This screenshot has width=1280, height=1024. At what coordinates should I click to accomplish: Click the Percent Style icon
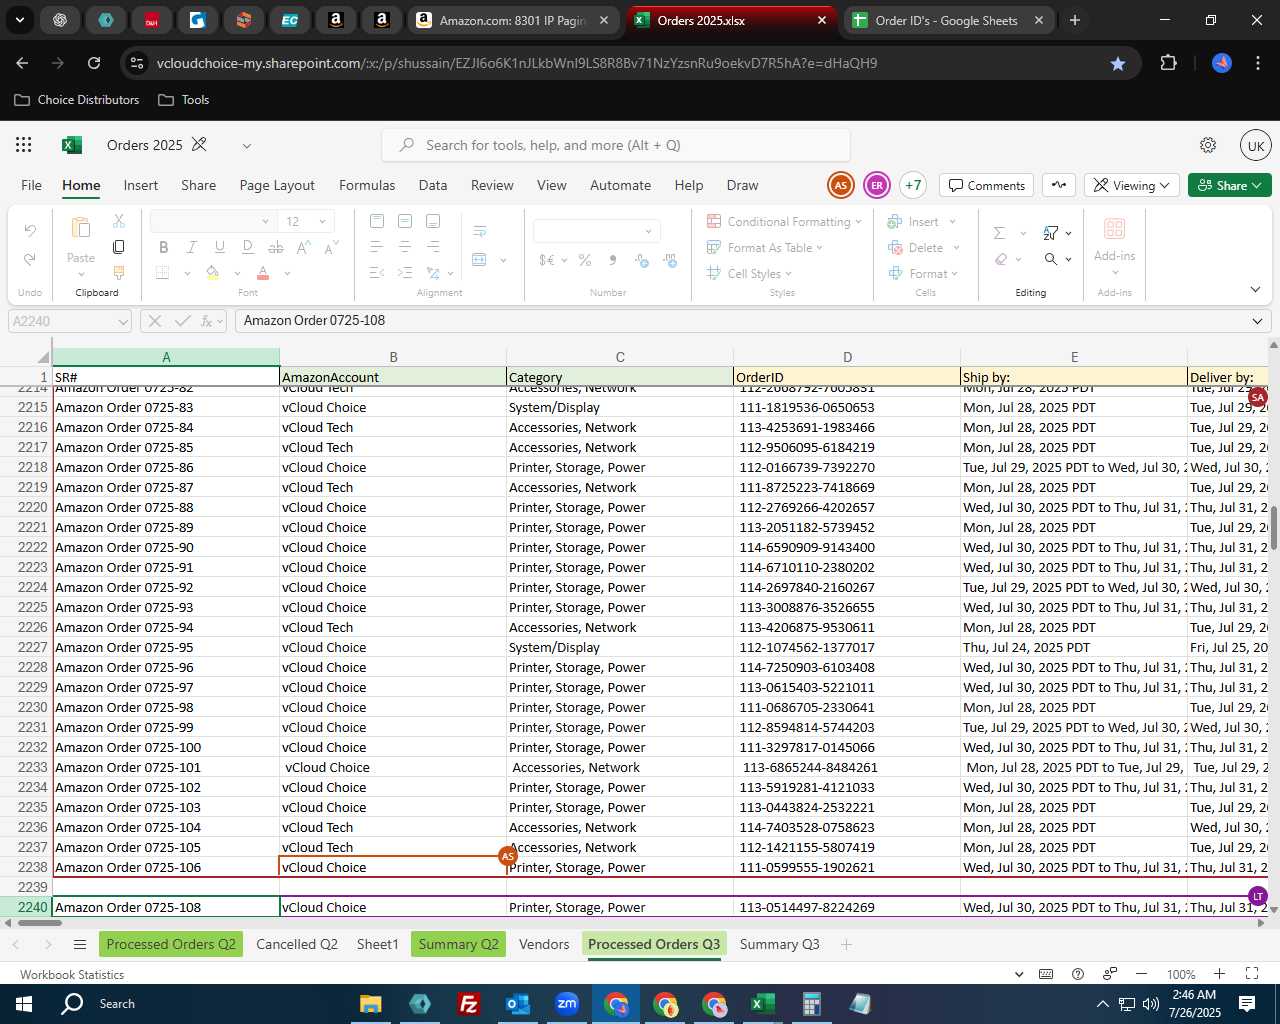click(x=585, y=260)
